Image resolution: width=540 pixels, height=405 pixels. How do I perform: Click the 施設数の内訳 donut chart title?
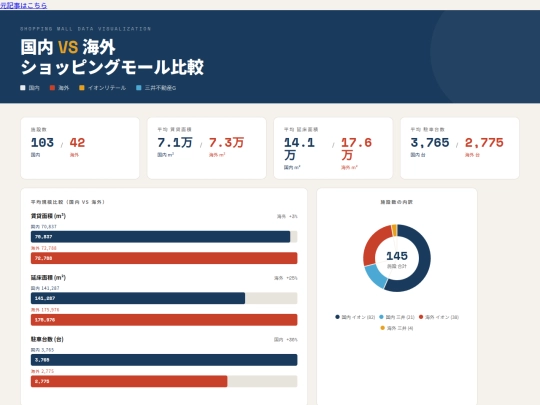(397, 202)
